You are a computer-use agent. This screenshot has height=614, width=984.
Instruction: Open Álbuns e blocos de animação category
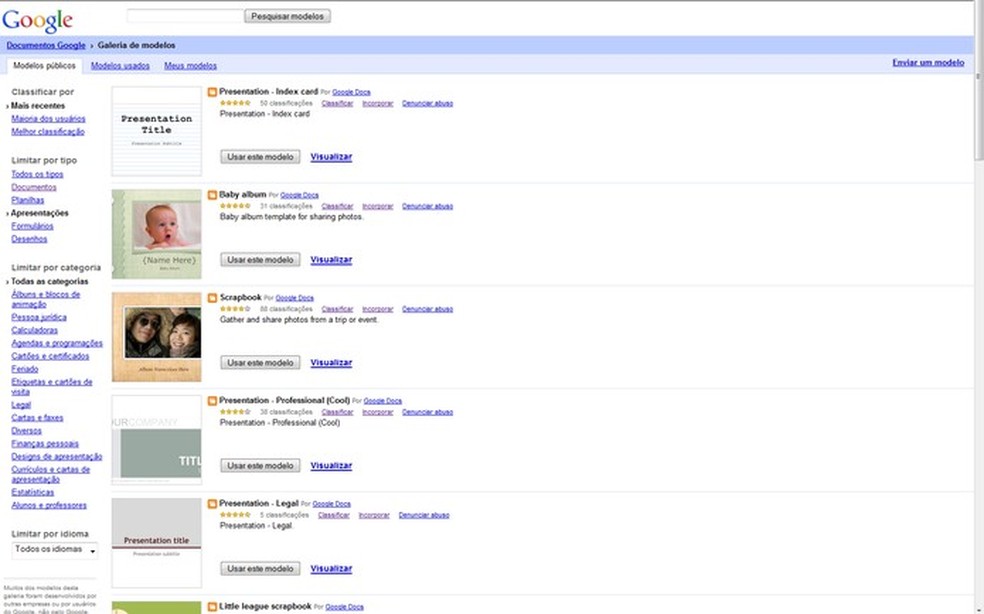(x=46, y=299)
